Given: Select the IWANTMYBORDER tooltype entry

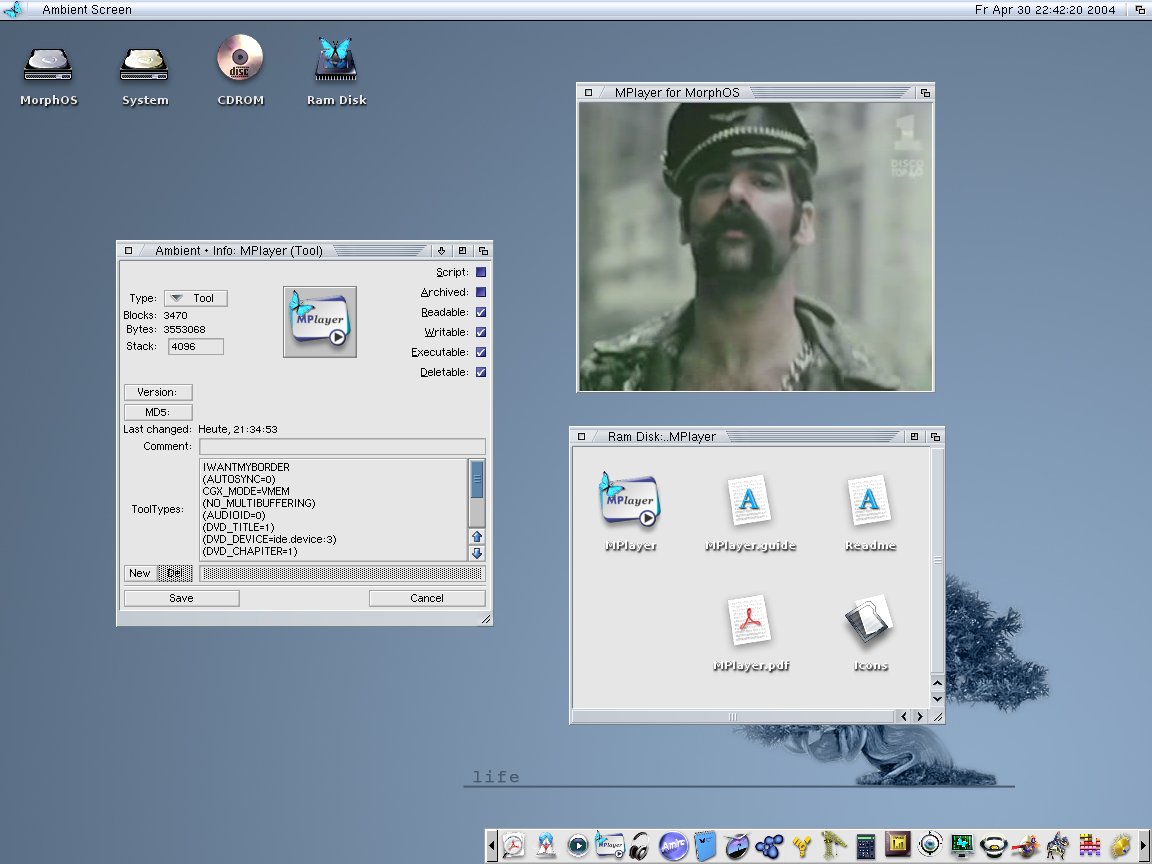Looking at the screenshot, I should [x=246, y=467].
